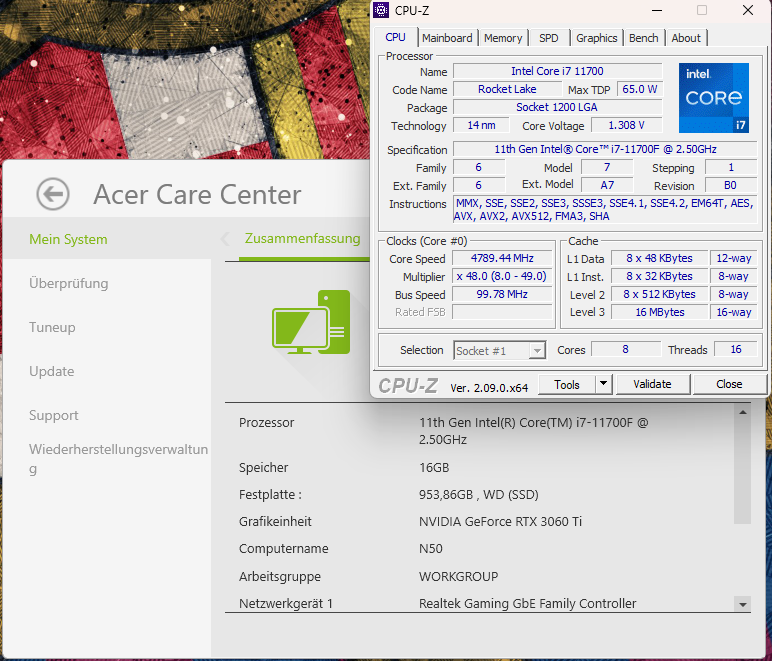Click the Festplatte value '953,86GB , WD (SSD)'

click(479, 495)
